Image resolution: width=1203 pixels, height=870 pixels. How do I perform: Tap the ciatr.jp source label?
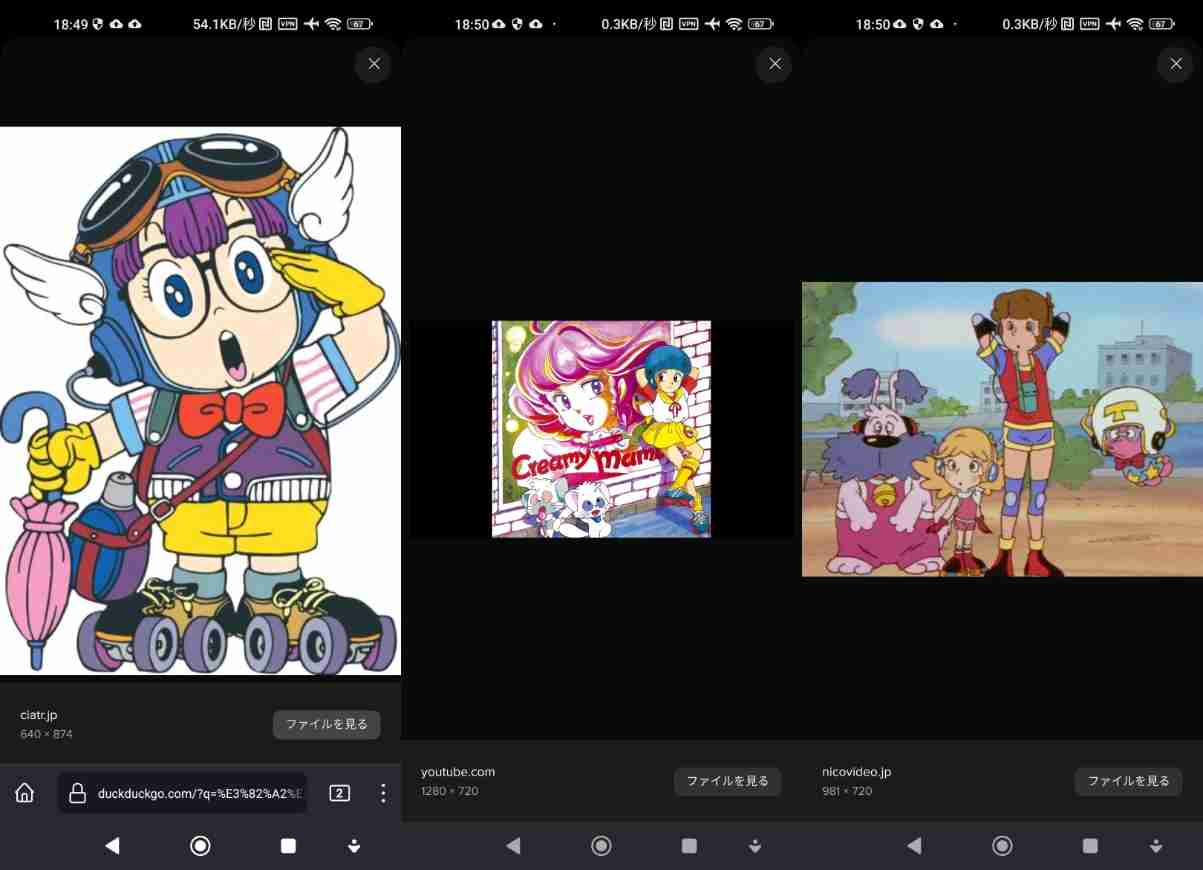(x=39, y=715)
